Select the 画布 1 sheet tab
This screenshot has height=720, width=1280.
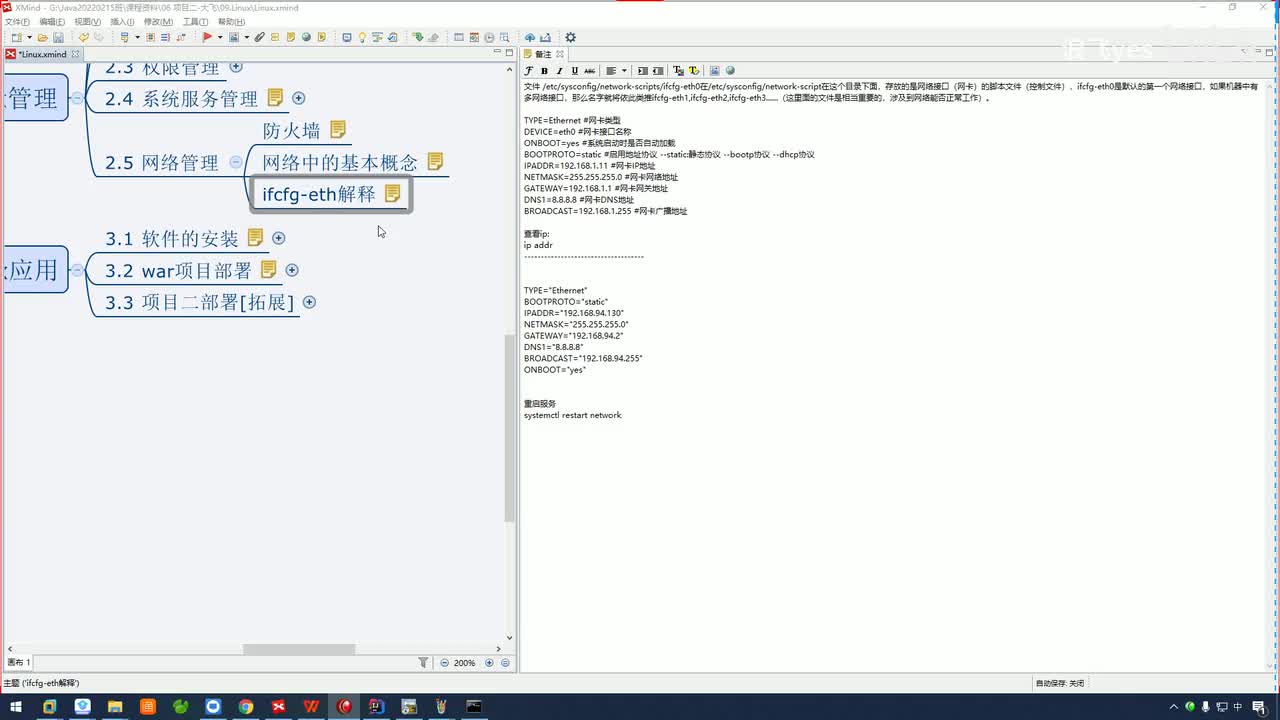coord(19,663)
